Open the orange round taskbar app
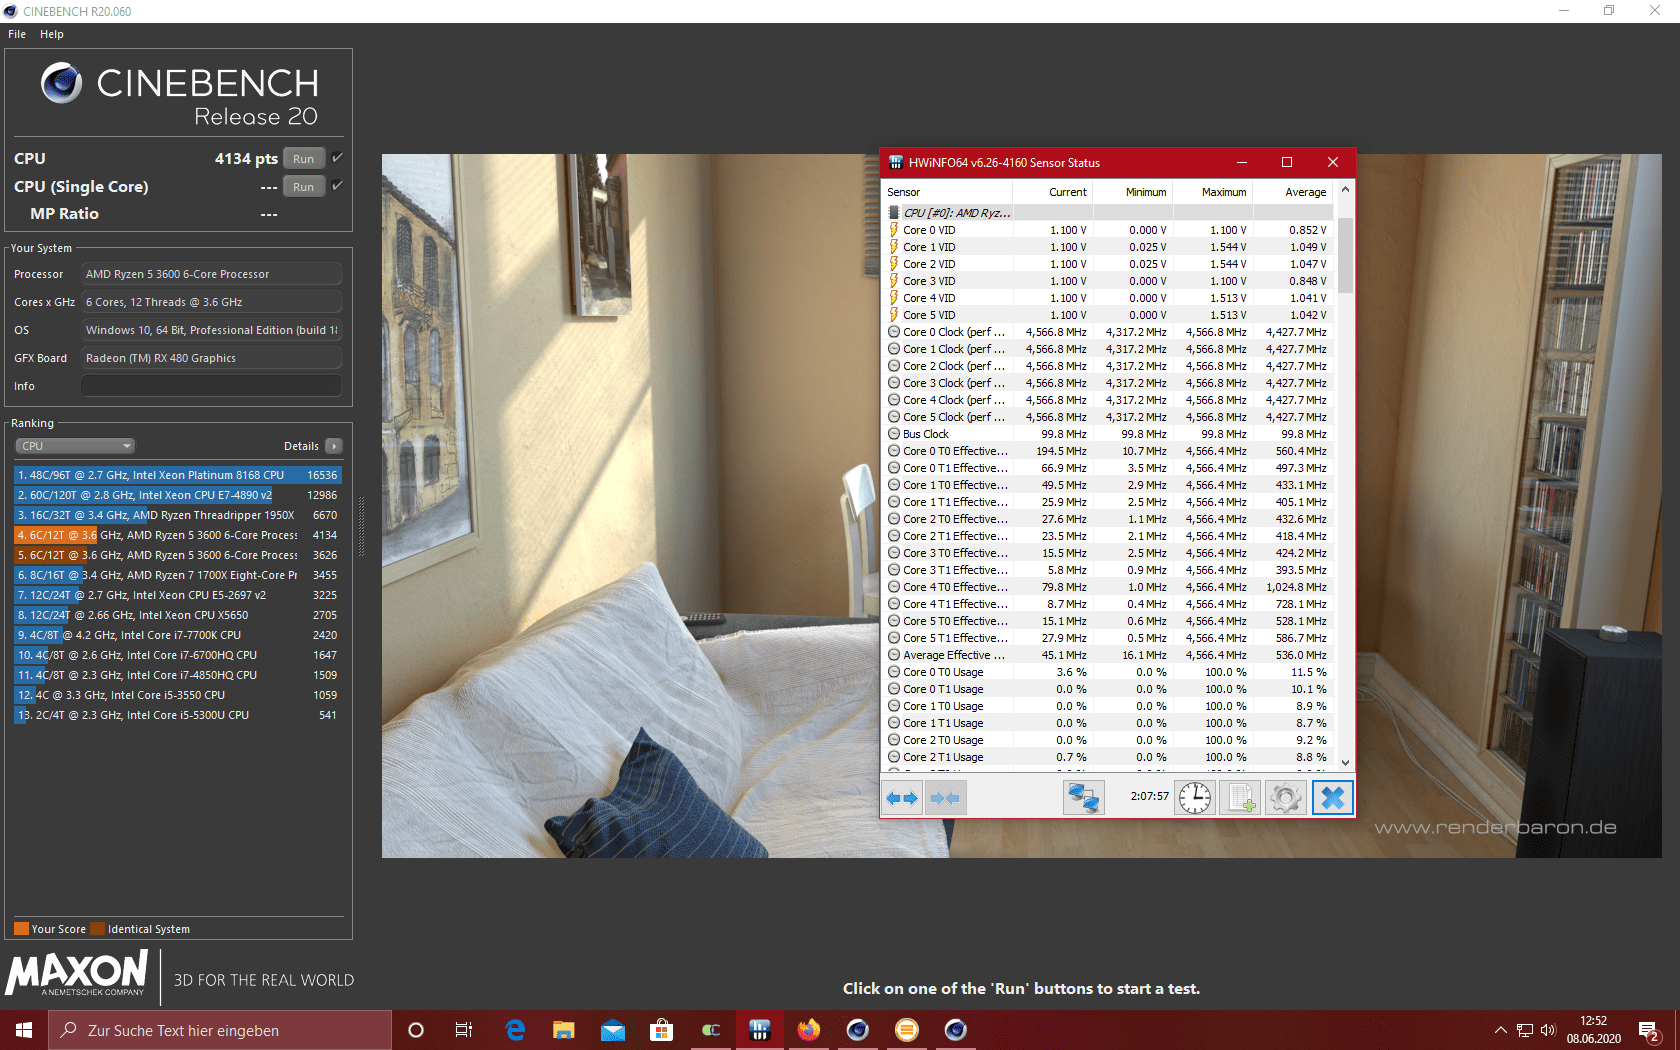 click(906, 1030)
